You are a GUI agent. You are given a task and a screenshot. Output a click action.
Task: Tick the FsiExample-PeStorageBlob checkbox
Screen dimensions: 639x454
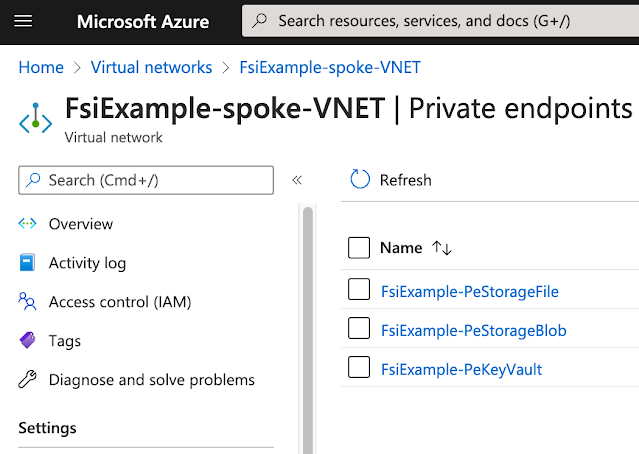[359, 330]
